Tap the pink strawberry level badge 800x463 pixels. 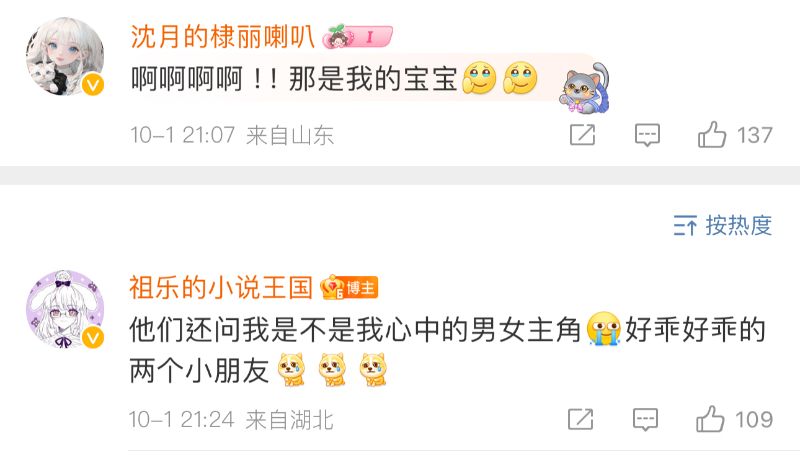[357, 36]
